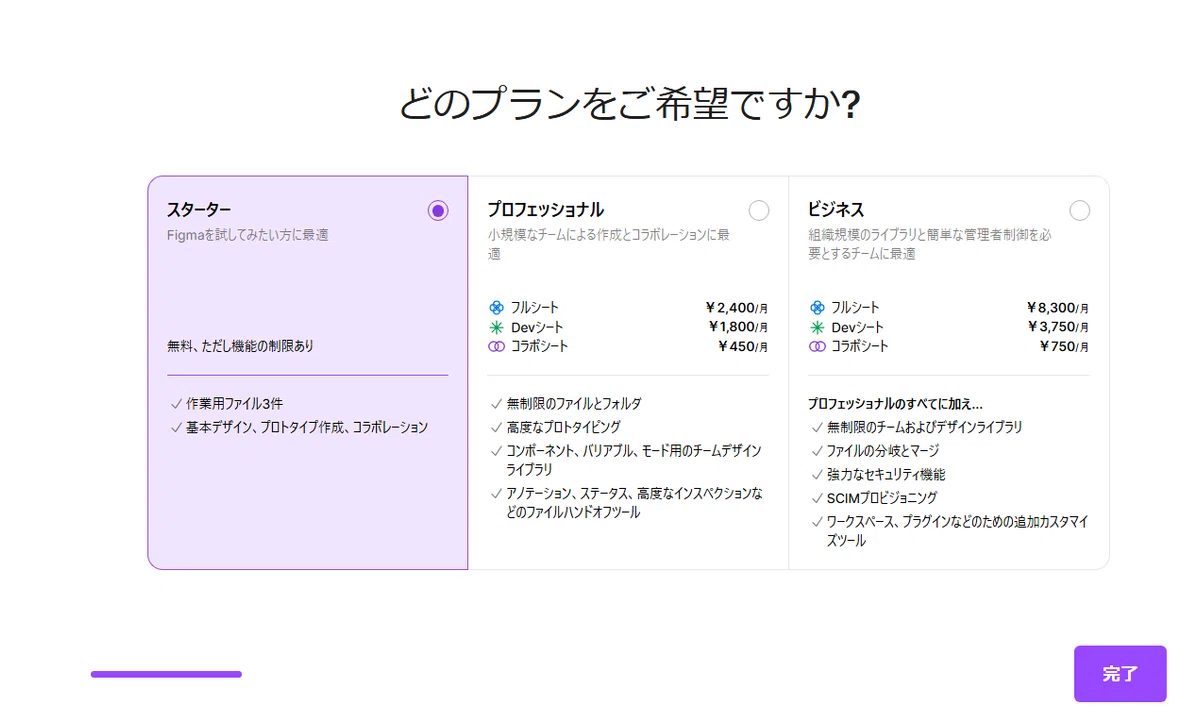Click the Devシート icon in ビジネス plan
1200x722 pixels.
pos(818,327)
